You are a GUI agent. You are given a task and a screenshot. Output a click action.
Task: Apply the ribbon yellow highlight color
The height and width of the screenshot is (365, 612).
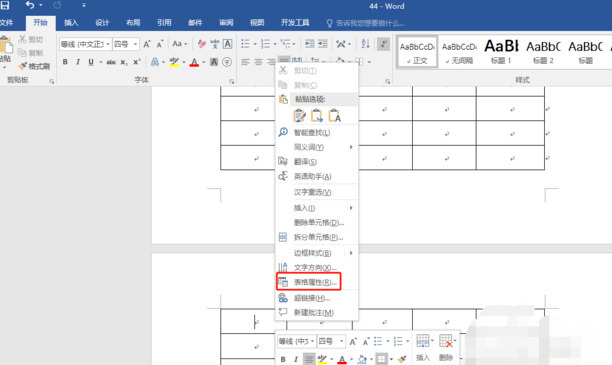pos(174,62)
